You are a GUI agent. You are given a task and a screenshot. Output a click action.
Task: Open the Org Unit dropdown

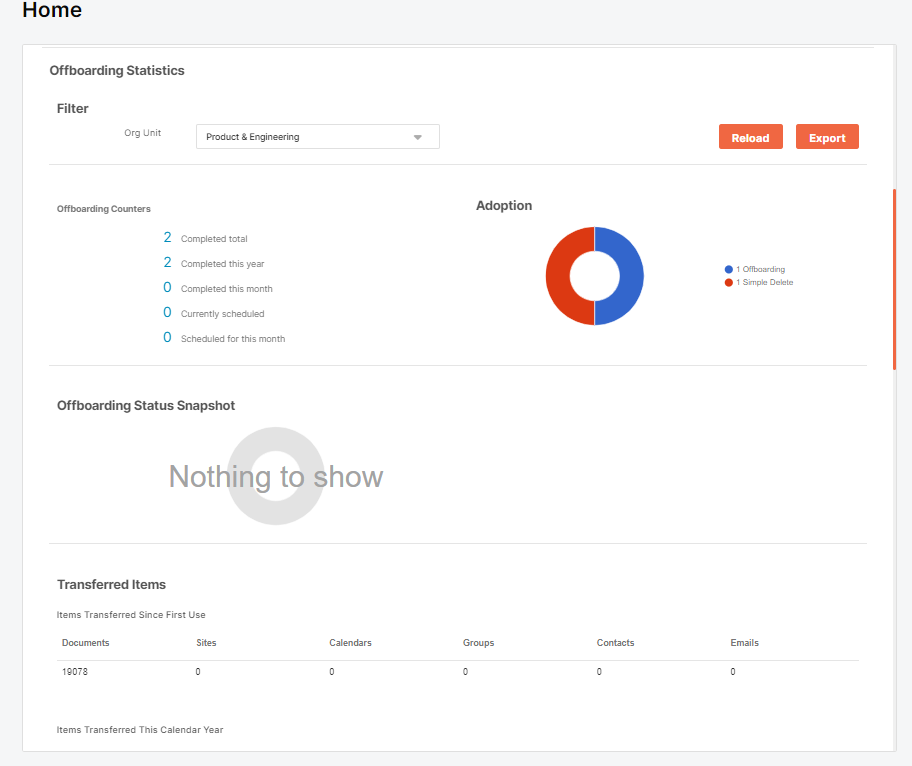317,136
